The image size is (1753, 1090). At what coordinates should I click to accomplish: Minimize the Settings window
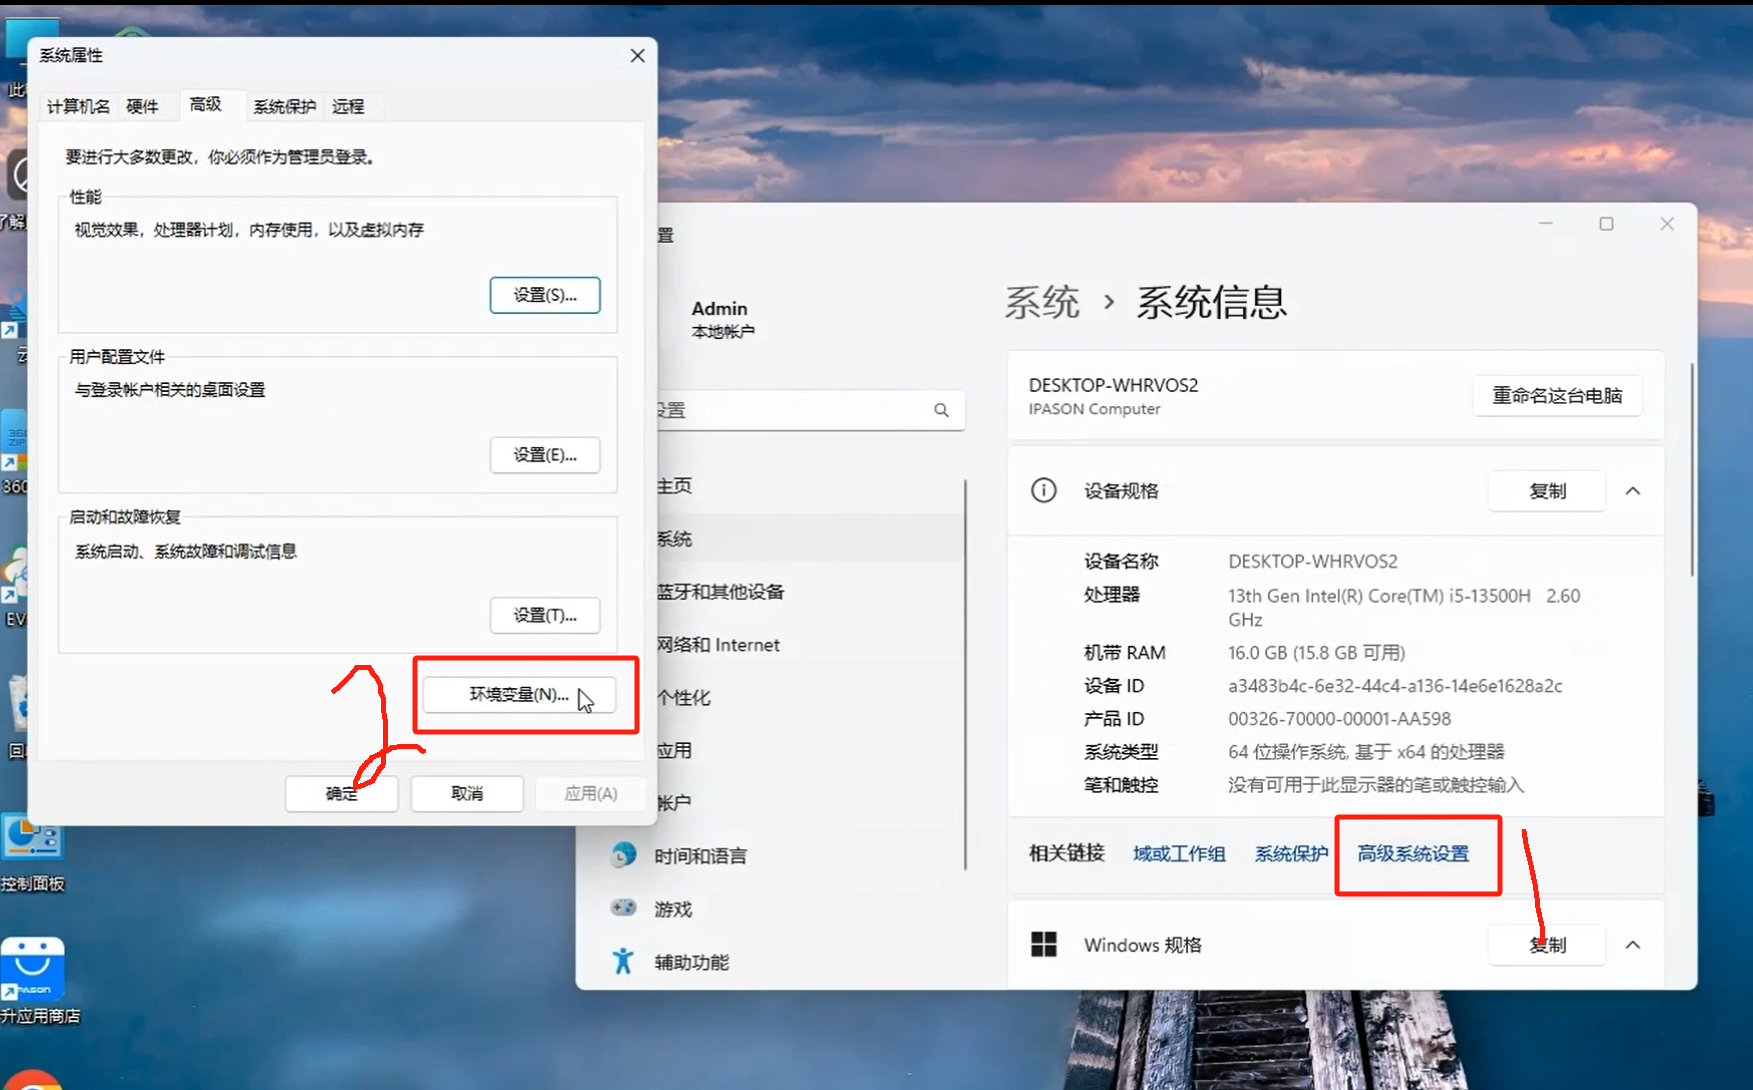click(x=1546, y=224)
